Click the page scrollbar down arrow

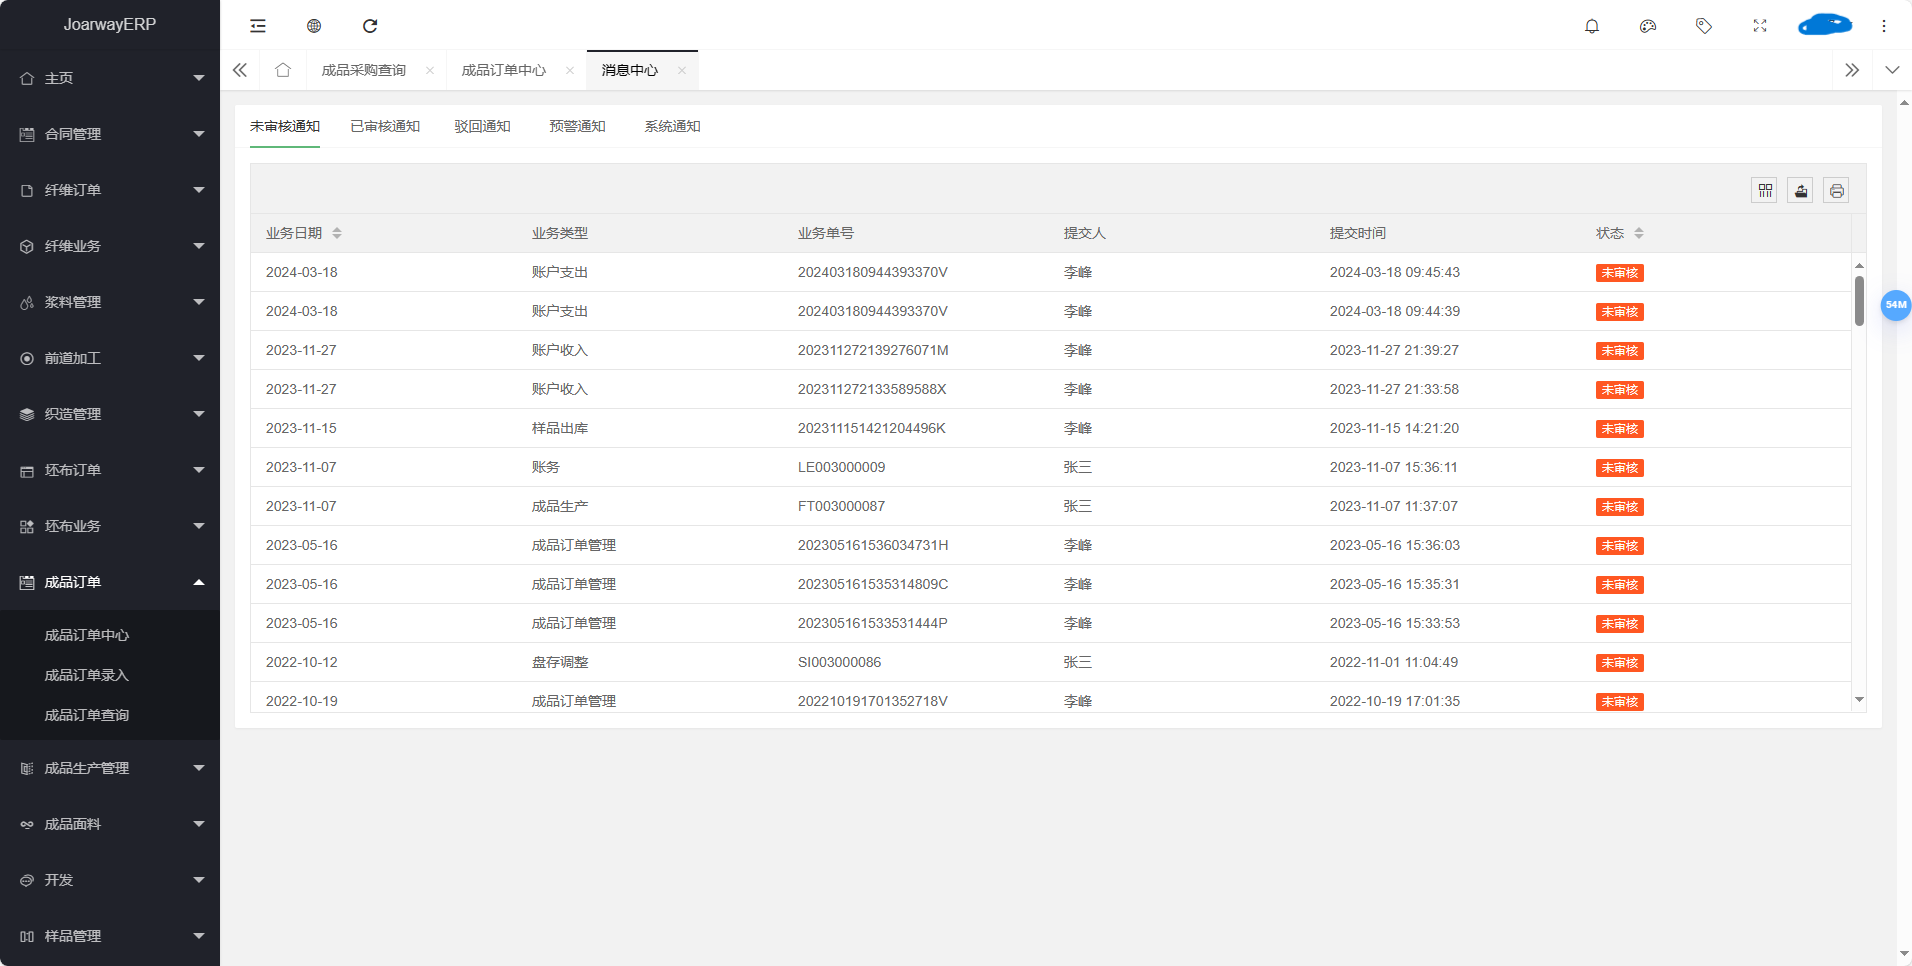coord(1904,954)
